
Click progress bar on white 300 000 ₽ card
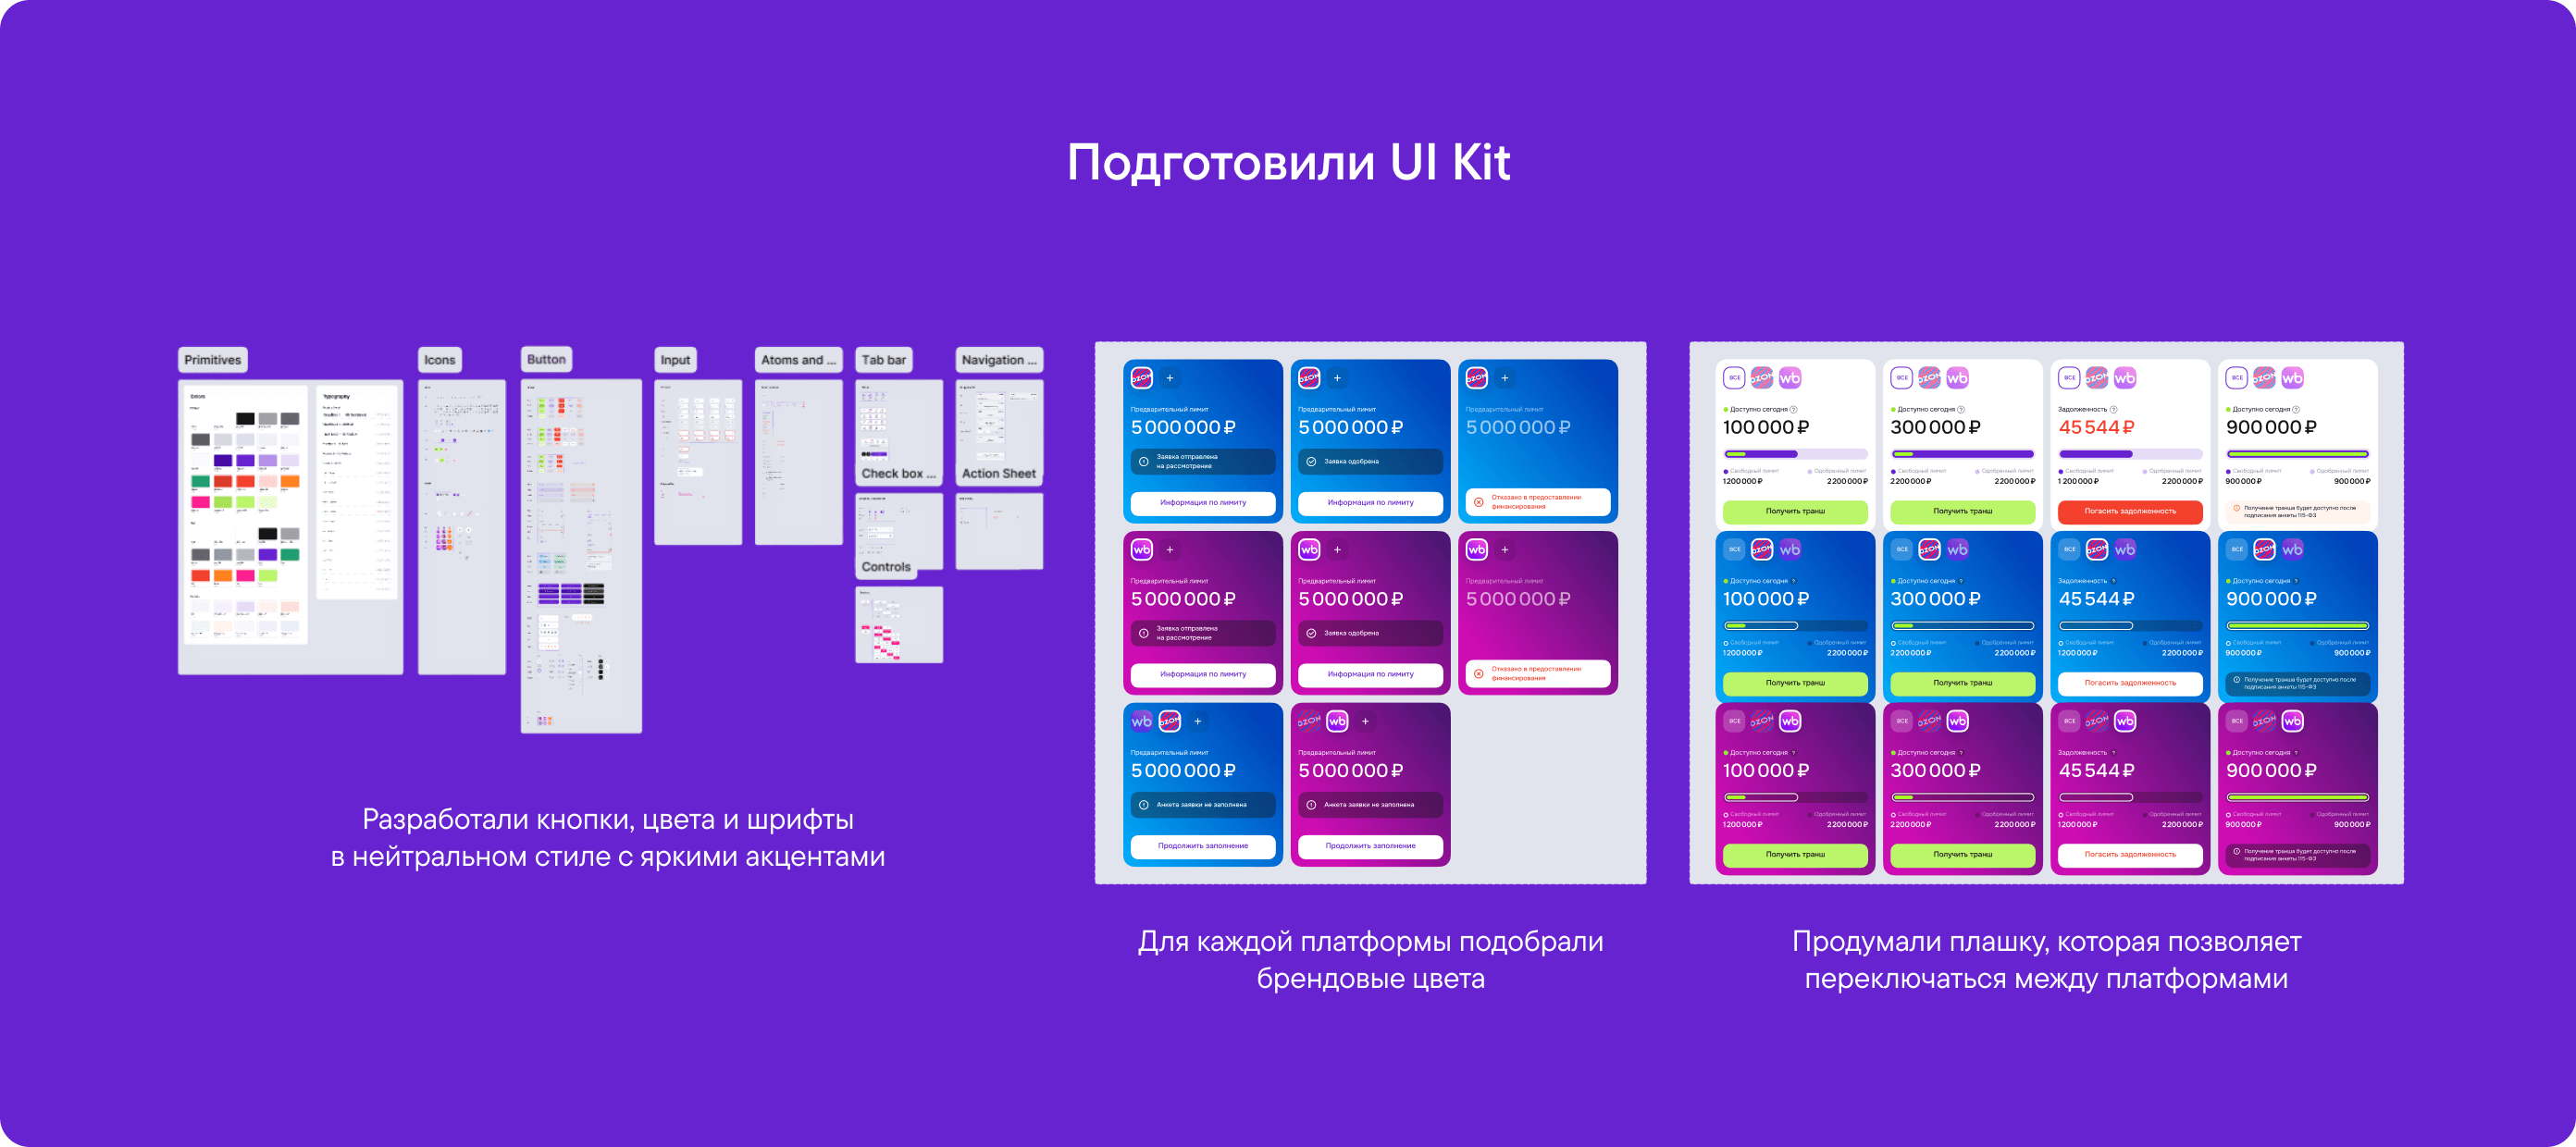click(1962, 454)
